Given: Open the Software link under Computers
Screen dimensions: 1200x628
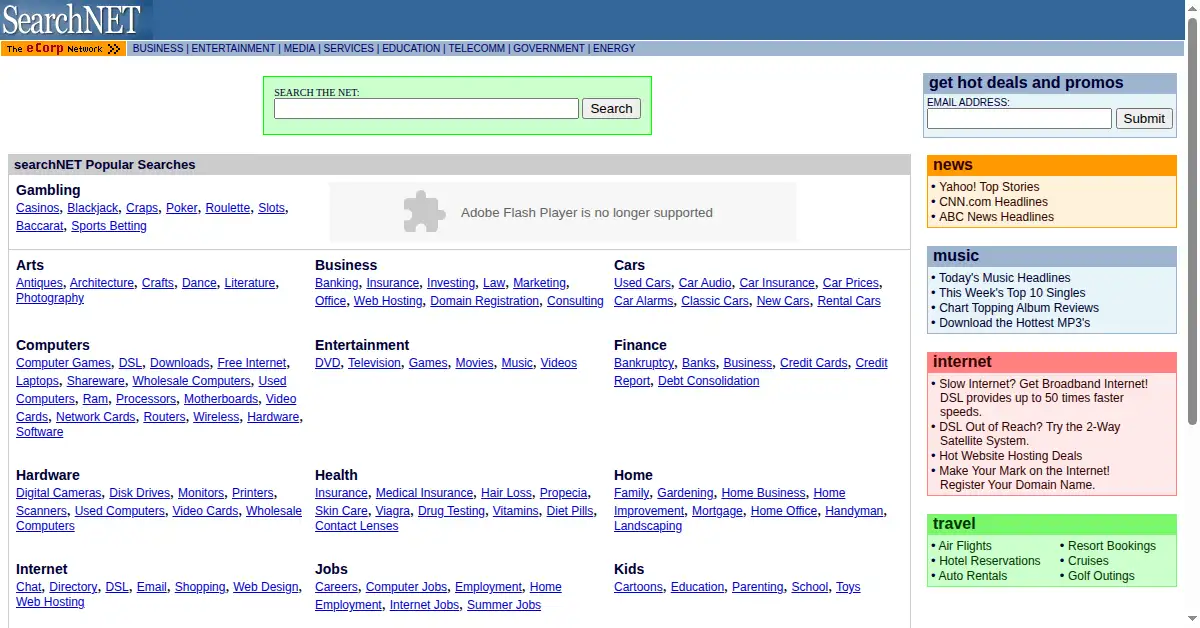Looking at the screenshot, I should pos(40,432).
